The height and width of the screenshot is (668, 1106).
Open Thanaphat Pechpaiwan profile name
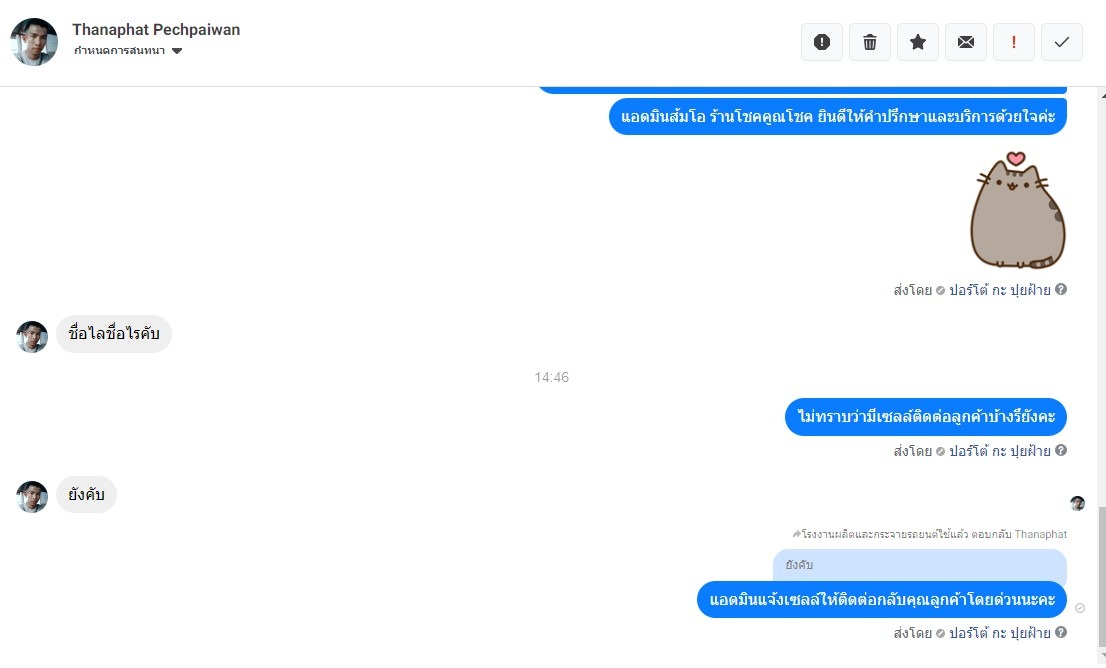pyautogui.click(x=156, y=30)
